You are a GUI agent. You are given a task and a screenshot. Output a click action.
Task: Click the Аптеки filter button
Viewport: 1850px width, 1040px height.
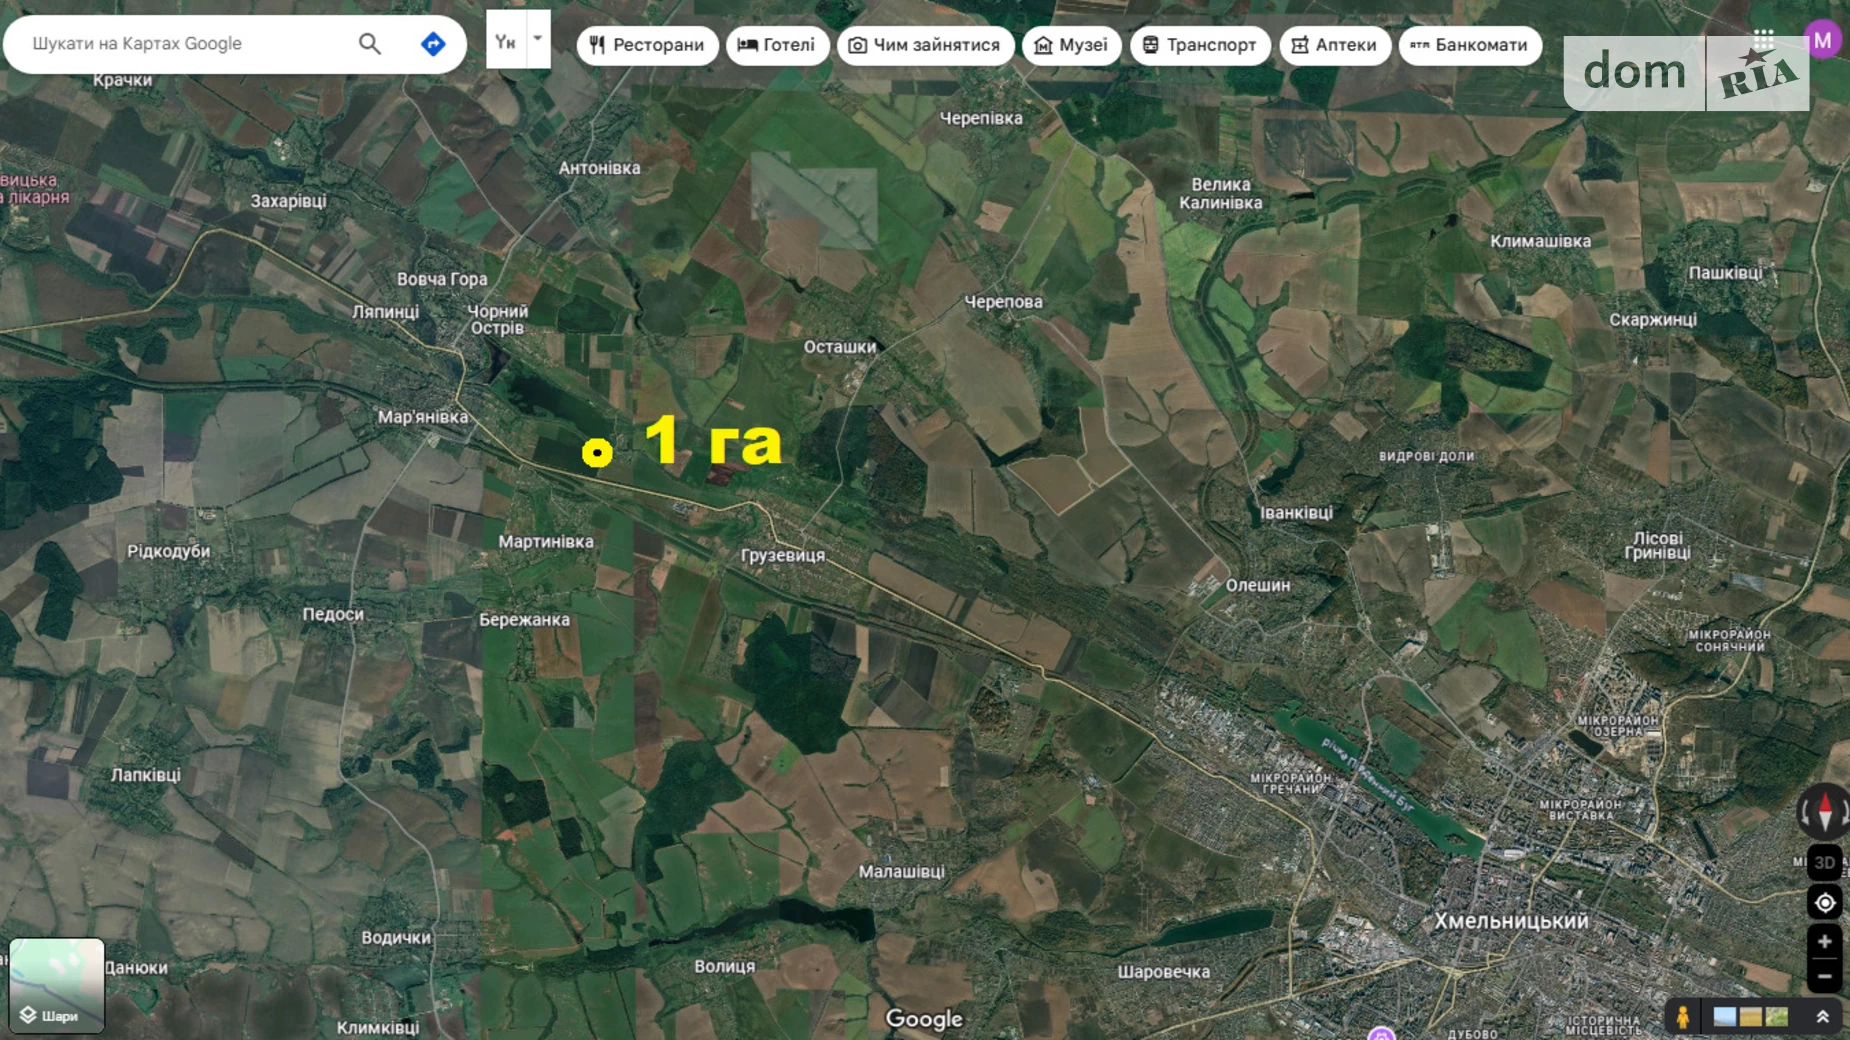1334,45
